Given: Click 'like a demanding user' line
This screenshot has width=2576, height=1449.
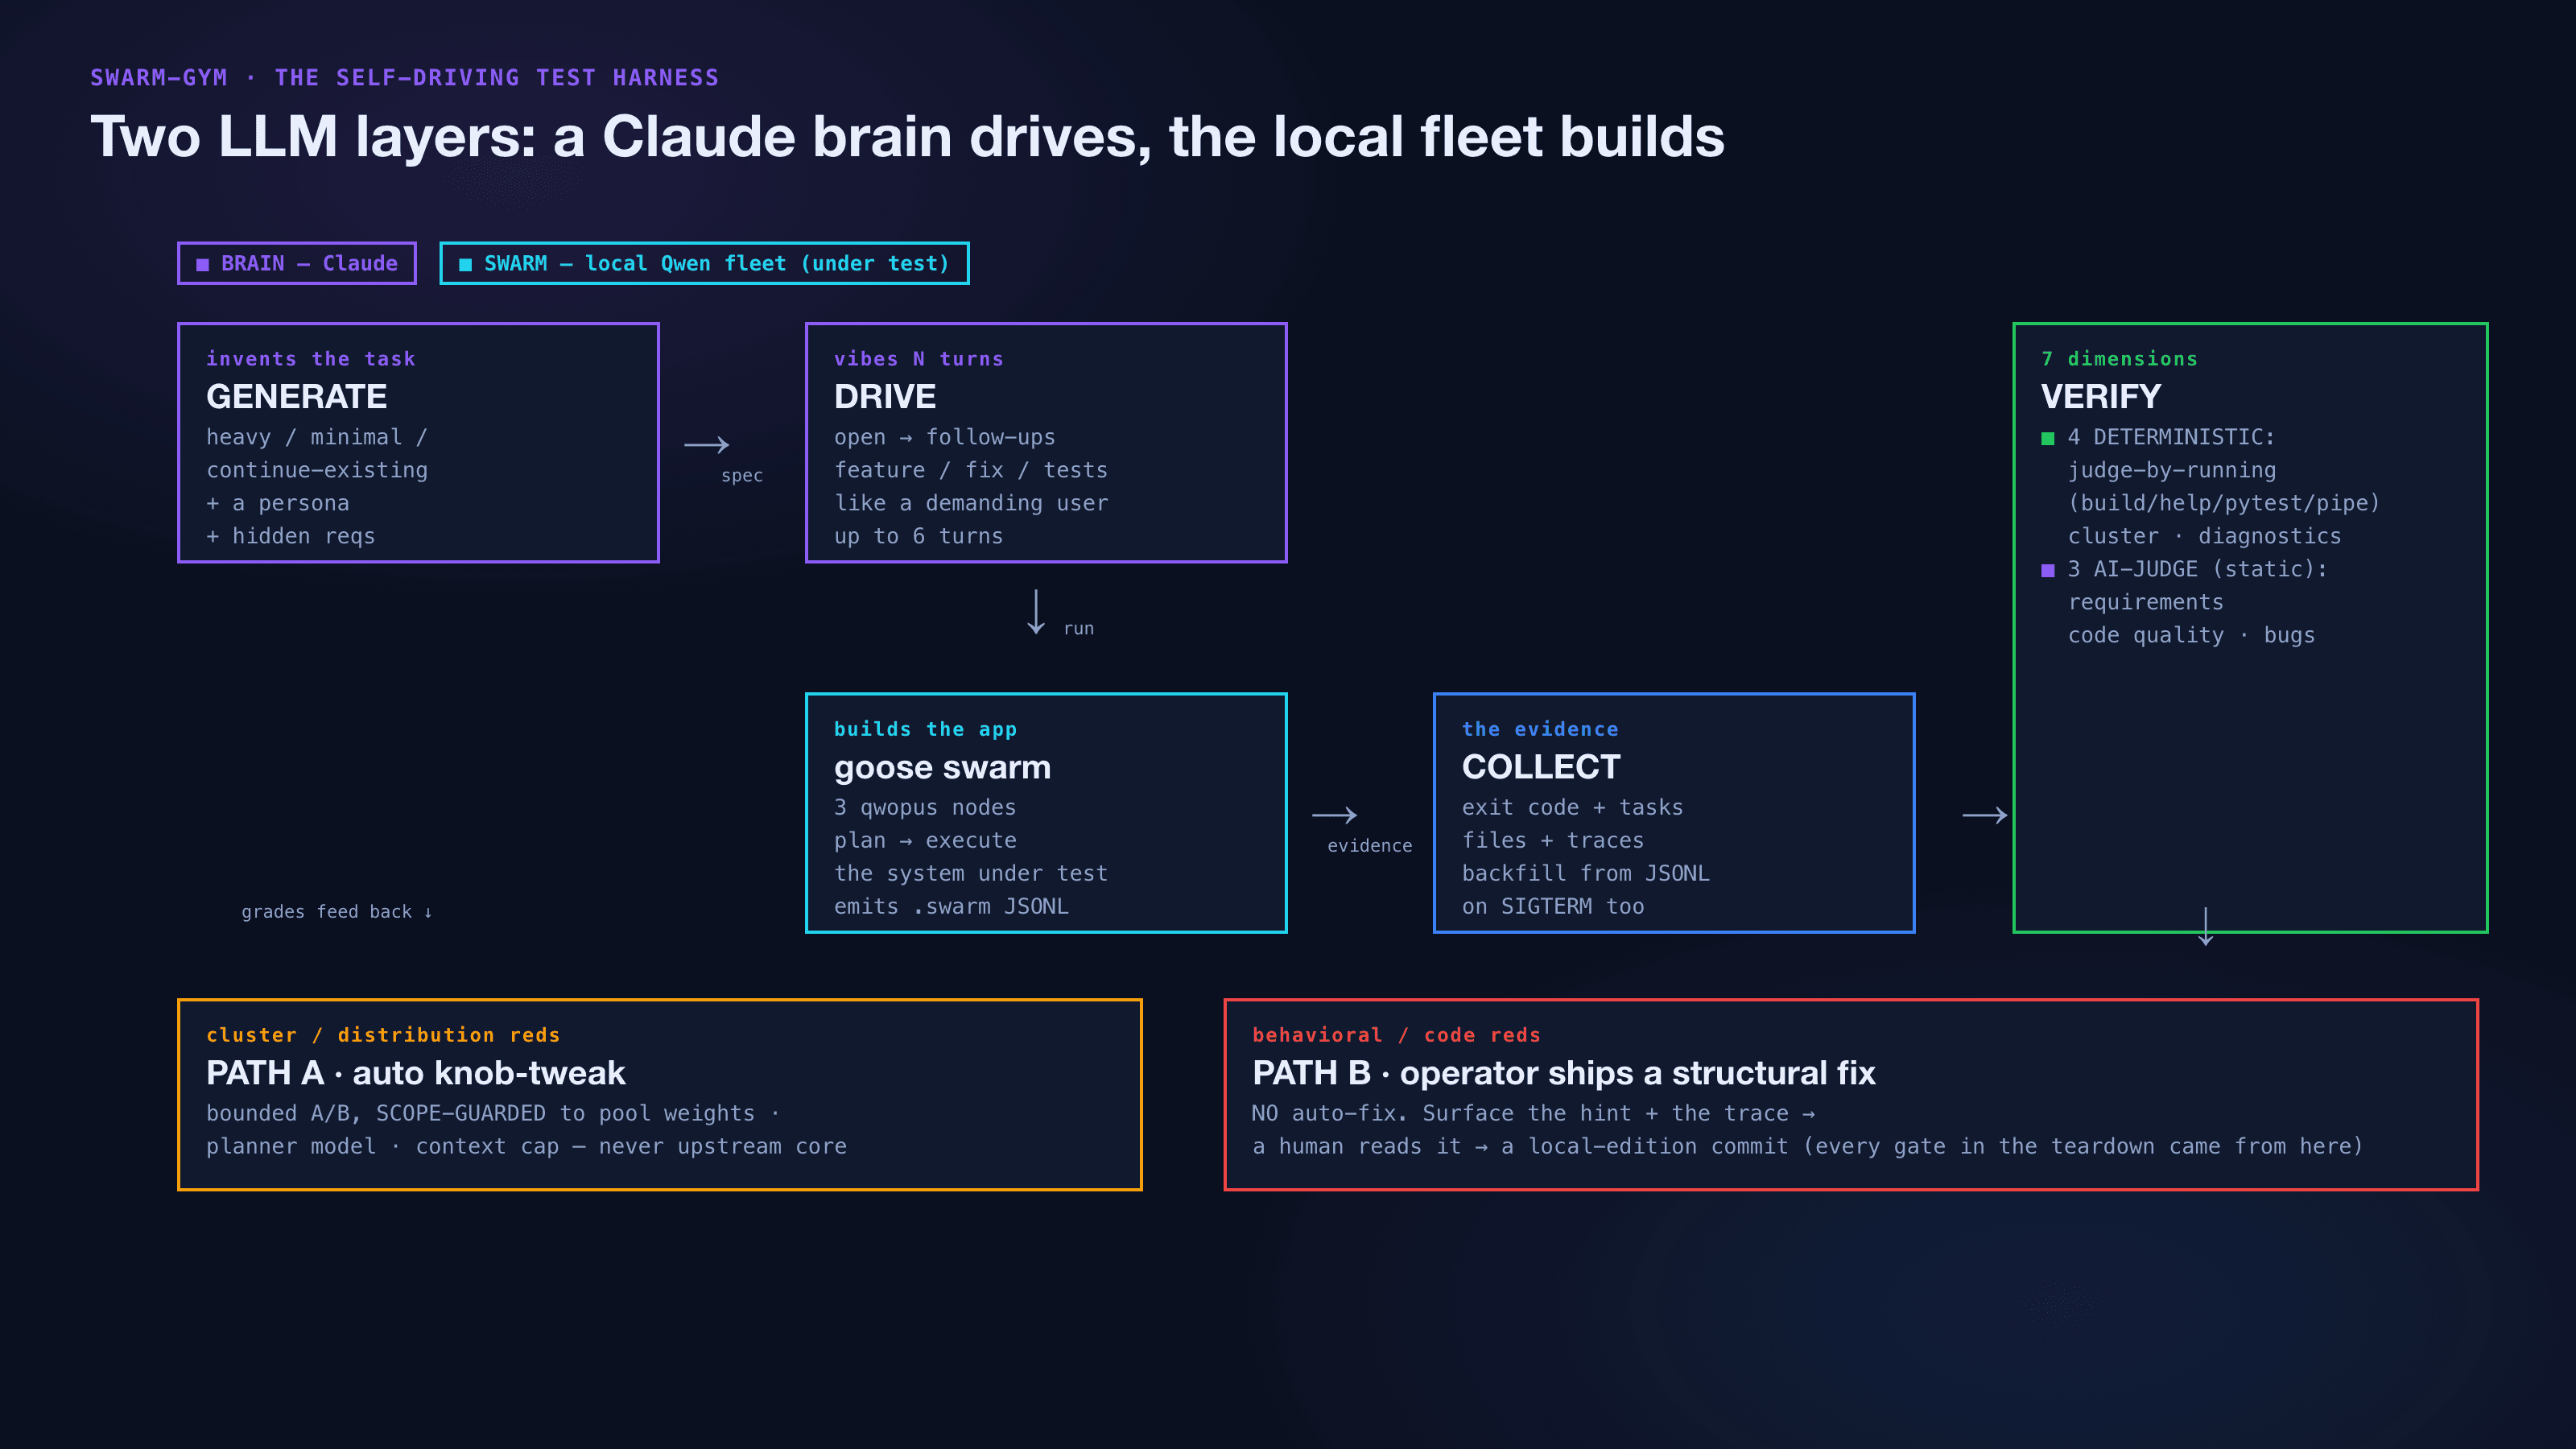Looking at the screenshot, I should [x=970, y=504].
